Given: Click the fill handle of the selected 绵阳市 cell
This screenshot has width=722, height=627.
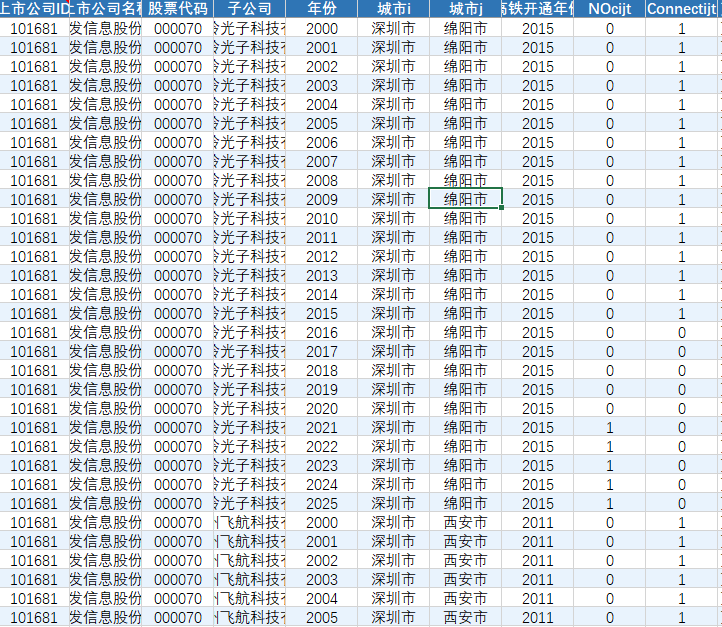Looking at the screenshot, I should click(501, 208).
